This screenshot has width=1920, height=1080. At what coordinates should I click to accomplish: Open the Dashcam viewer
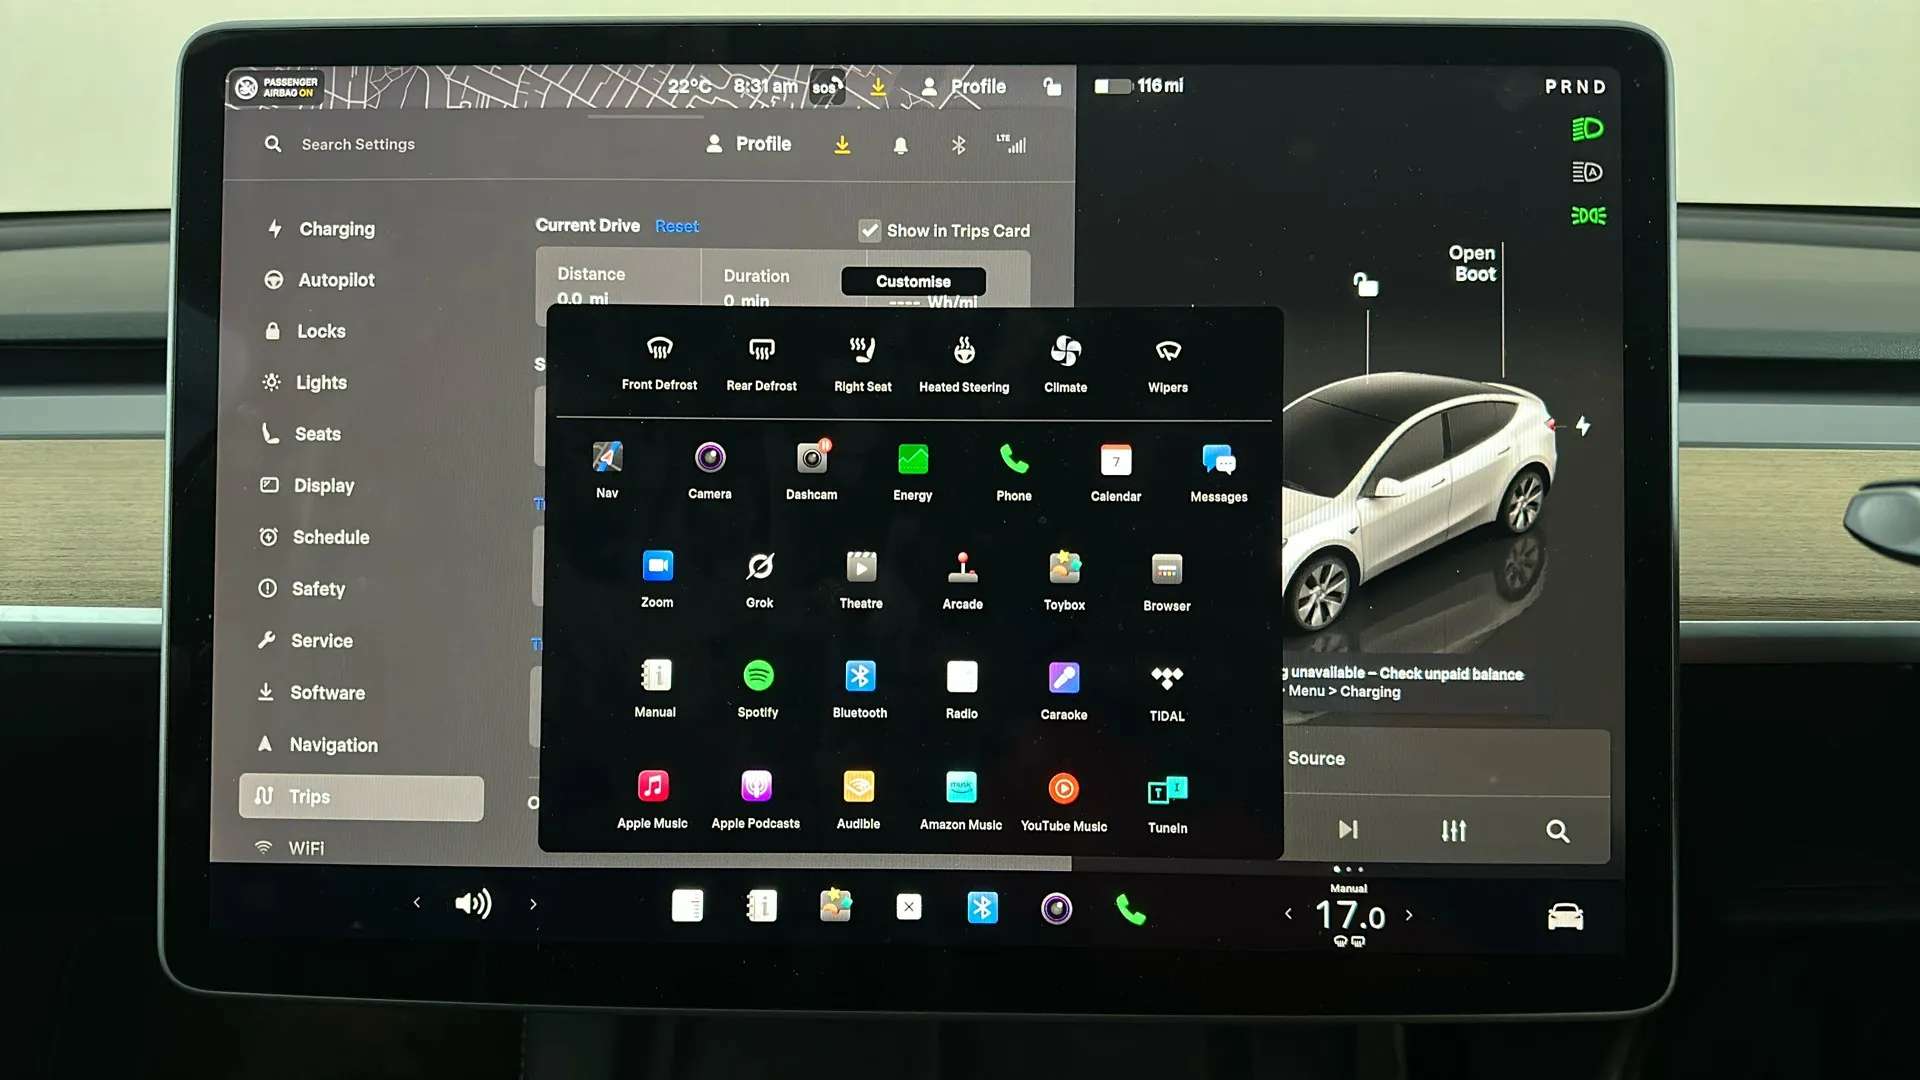[811, 471]
